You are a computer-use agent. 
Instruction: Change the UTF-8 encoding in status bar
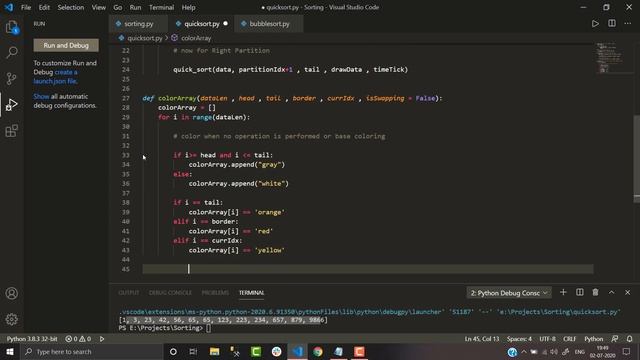(x=547, y=339)
